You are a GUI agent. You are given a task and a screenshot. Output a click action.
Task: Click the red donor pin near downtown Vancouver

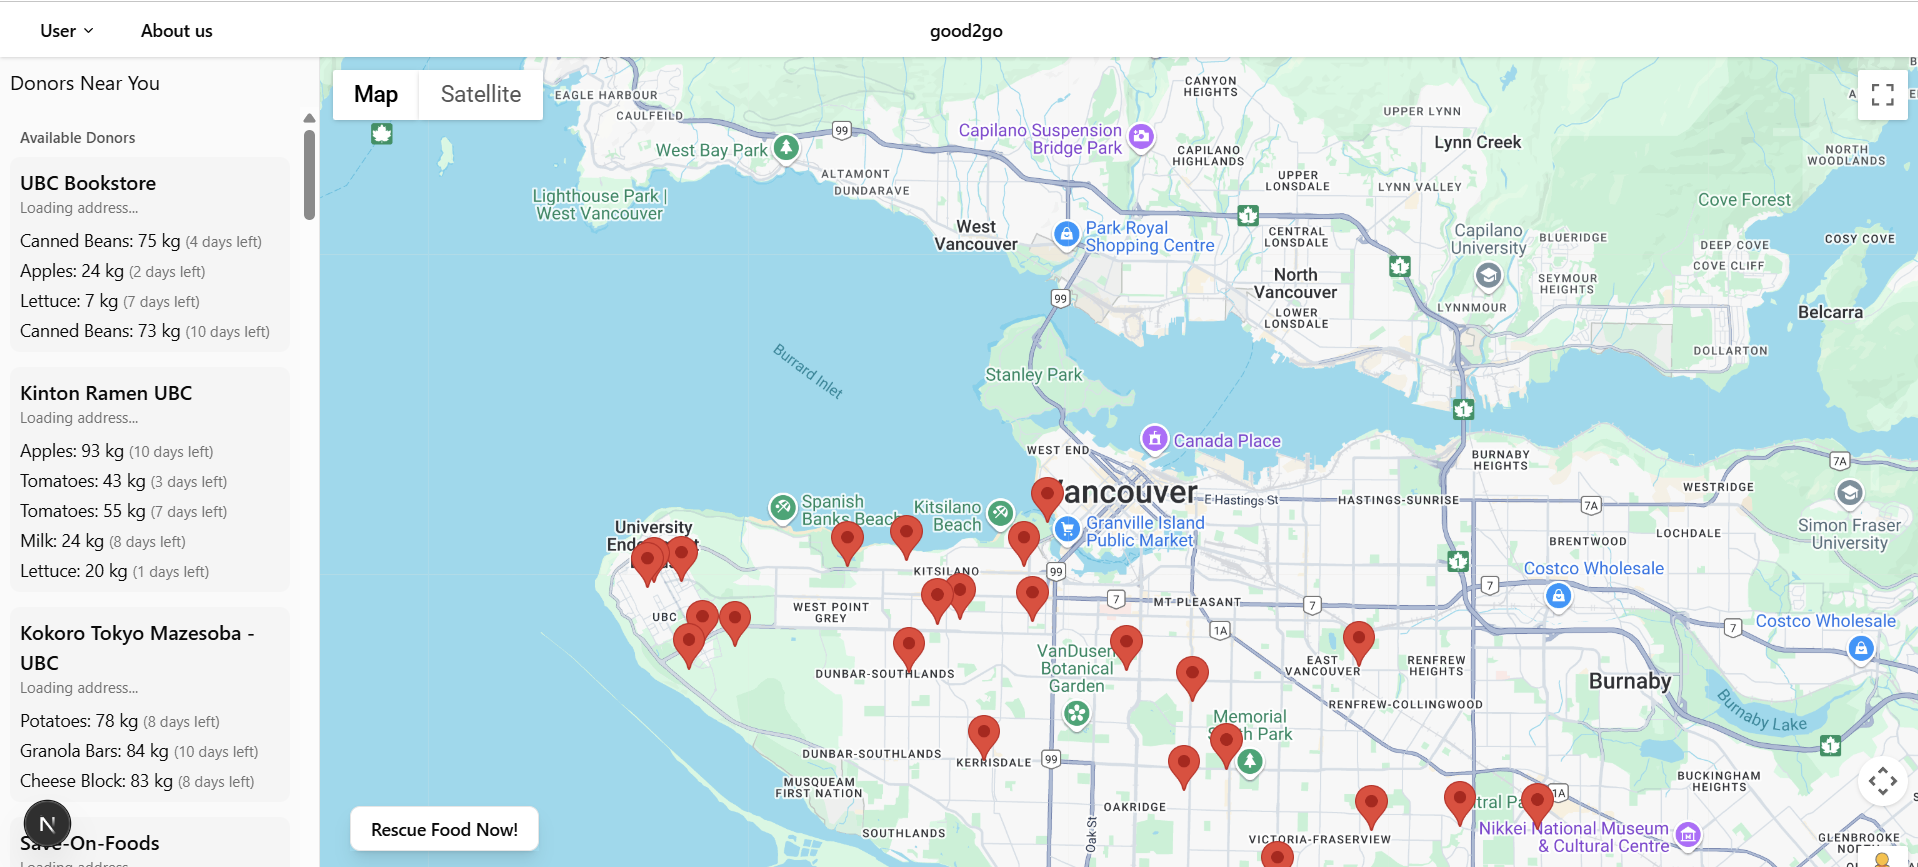click(x=1047, y=498)
